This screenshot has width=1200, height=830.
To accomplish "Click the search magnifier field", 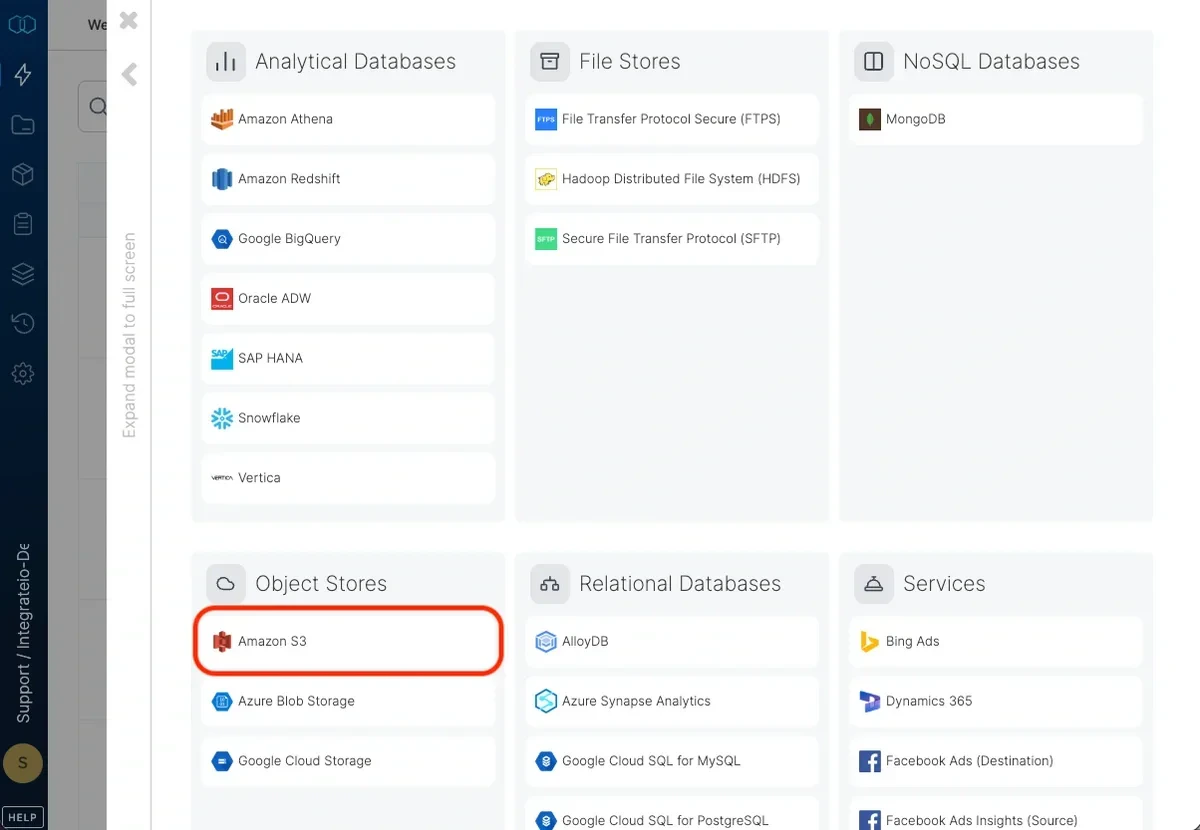I will (x=97, y=106).
